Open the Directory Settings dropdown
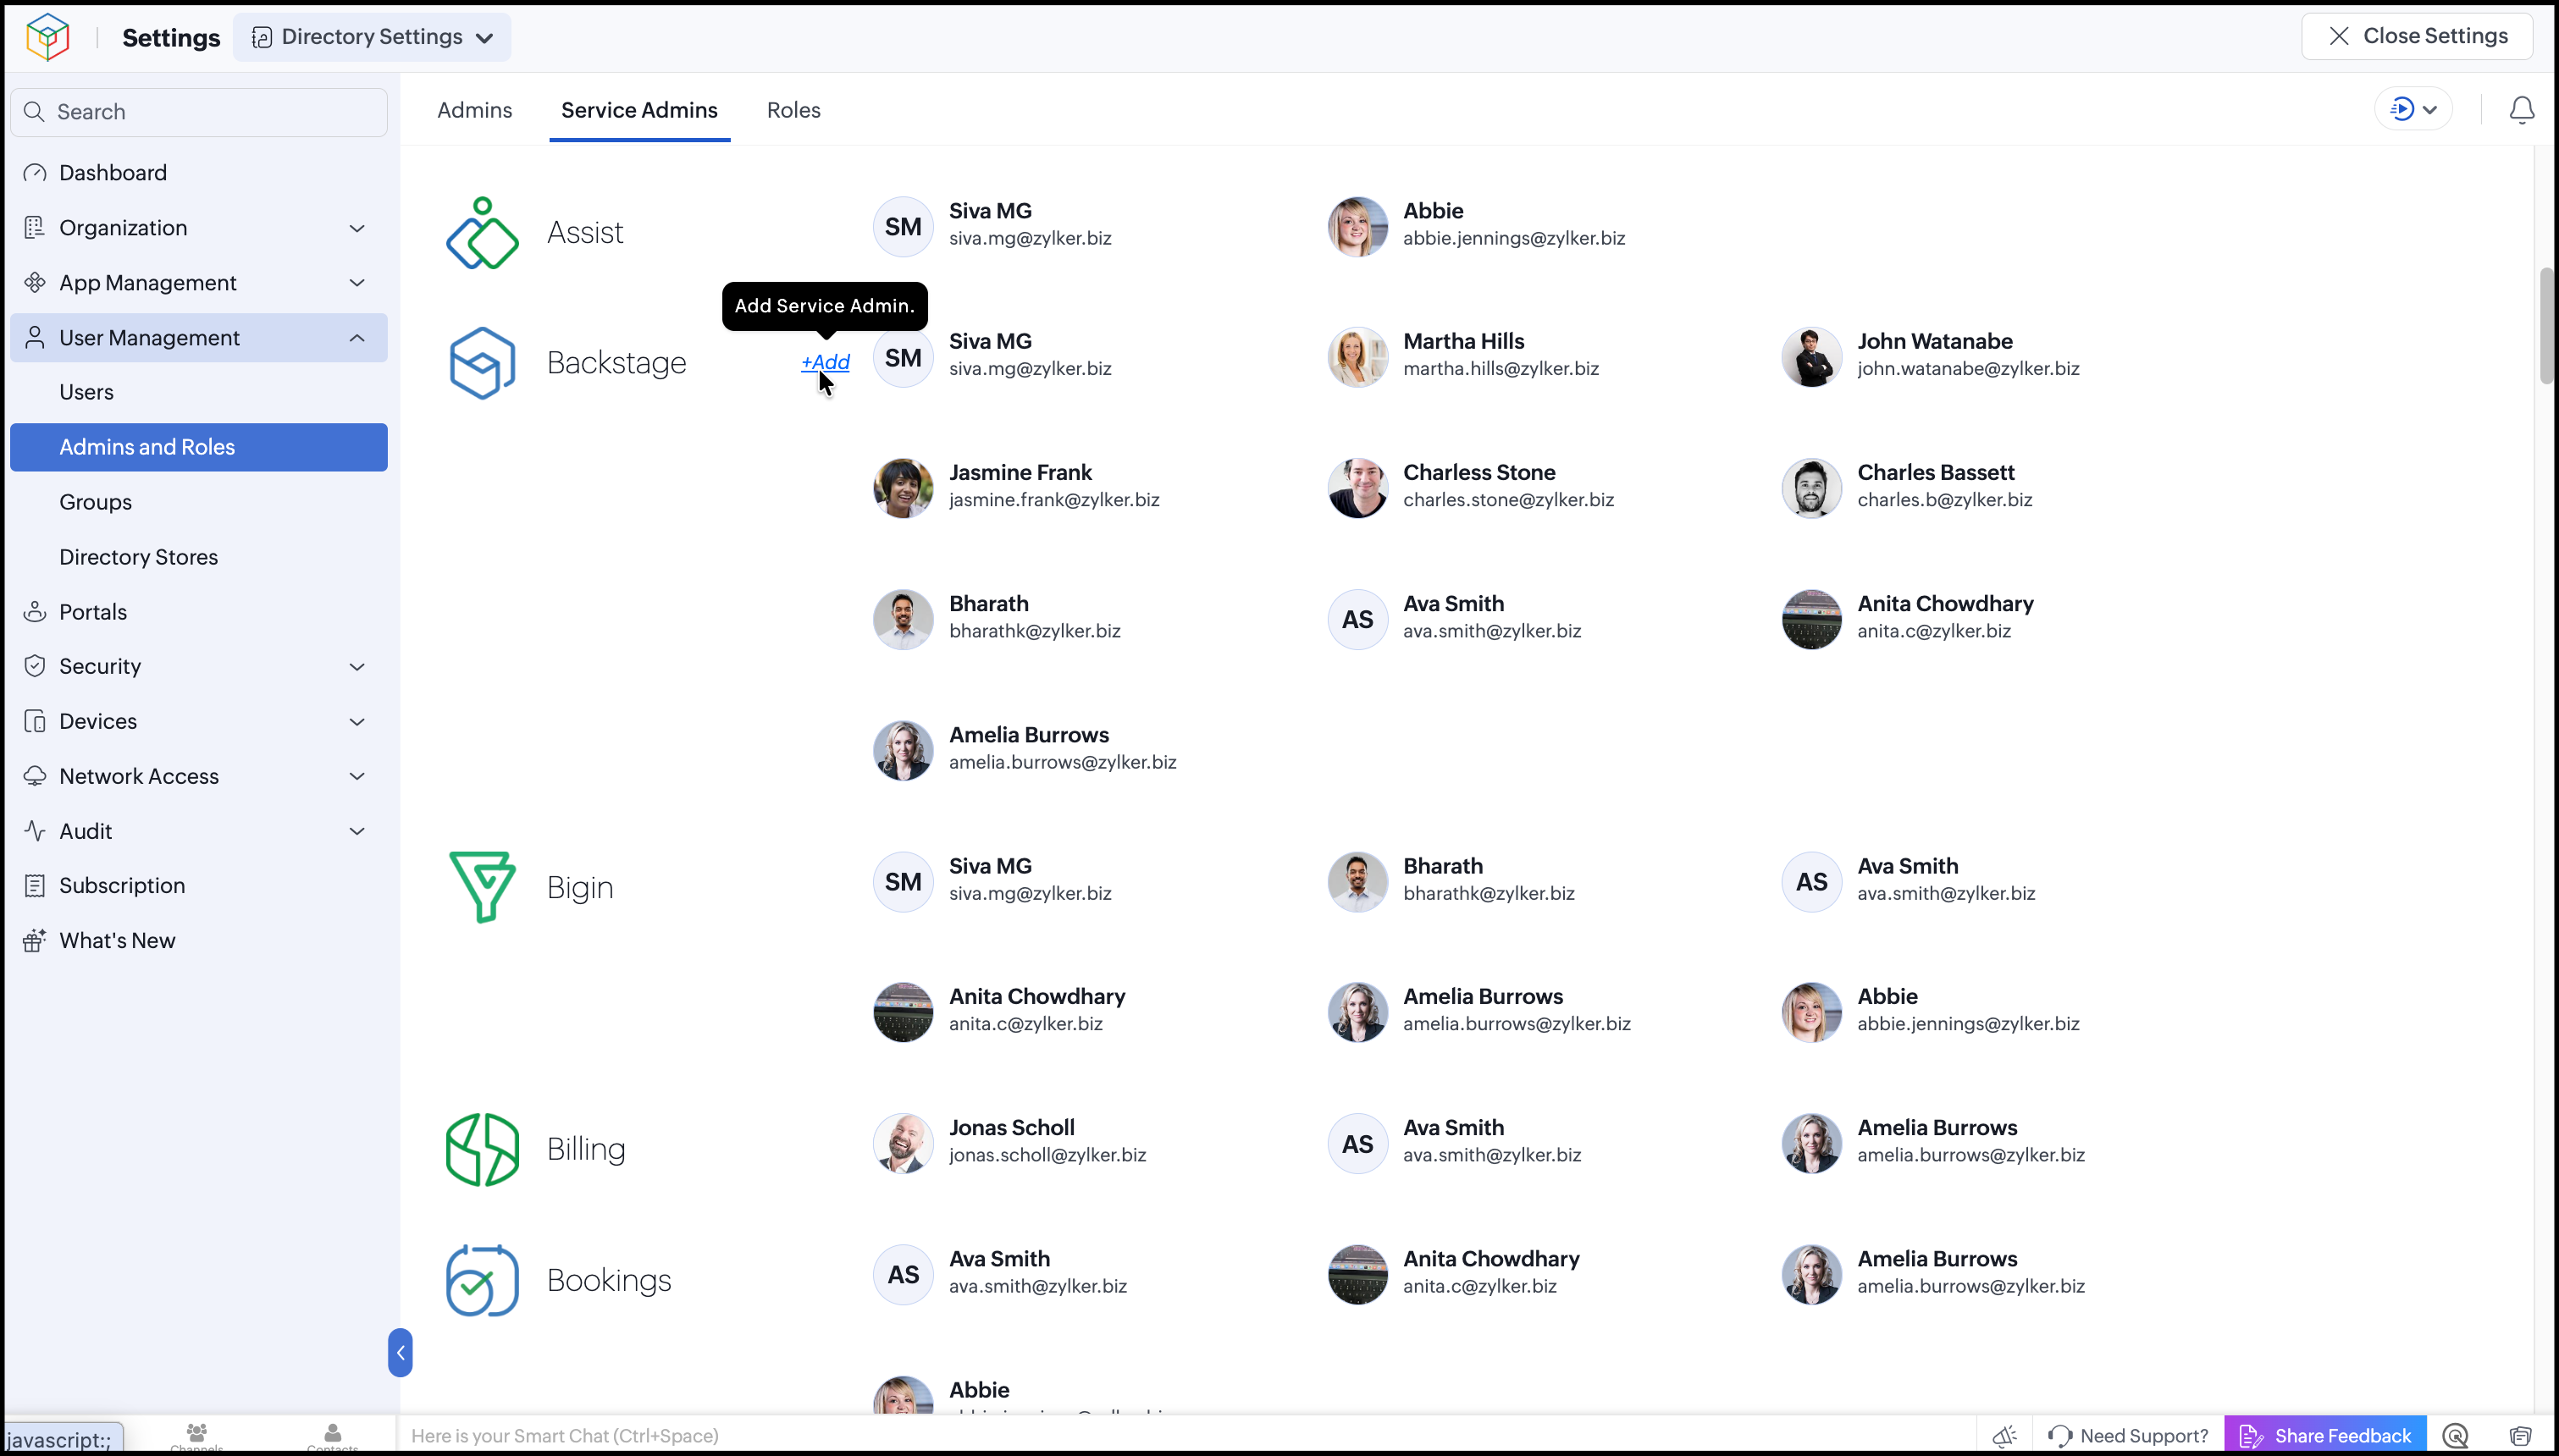Screen dimensions: 2559x1456 (x=372, y=37)
